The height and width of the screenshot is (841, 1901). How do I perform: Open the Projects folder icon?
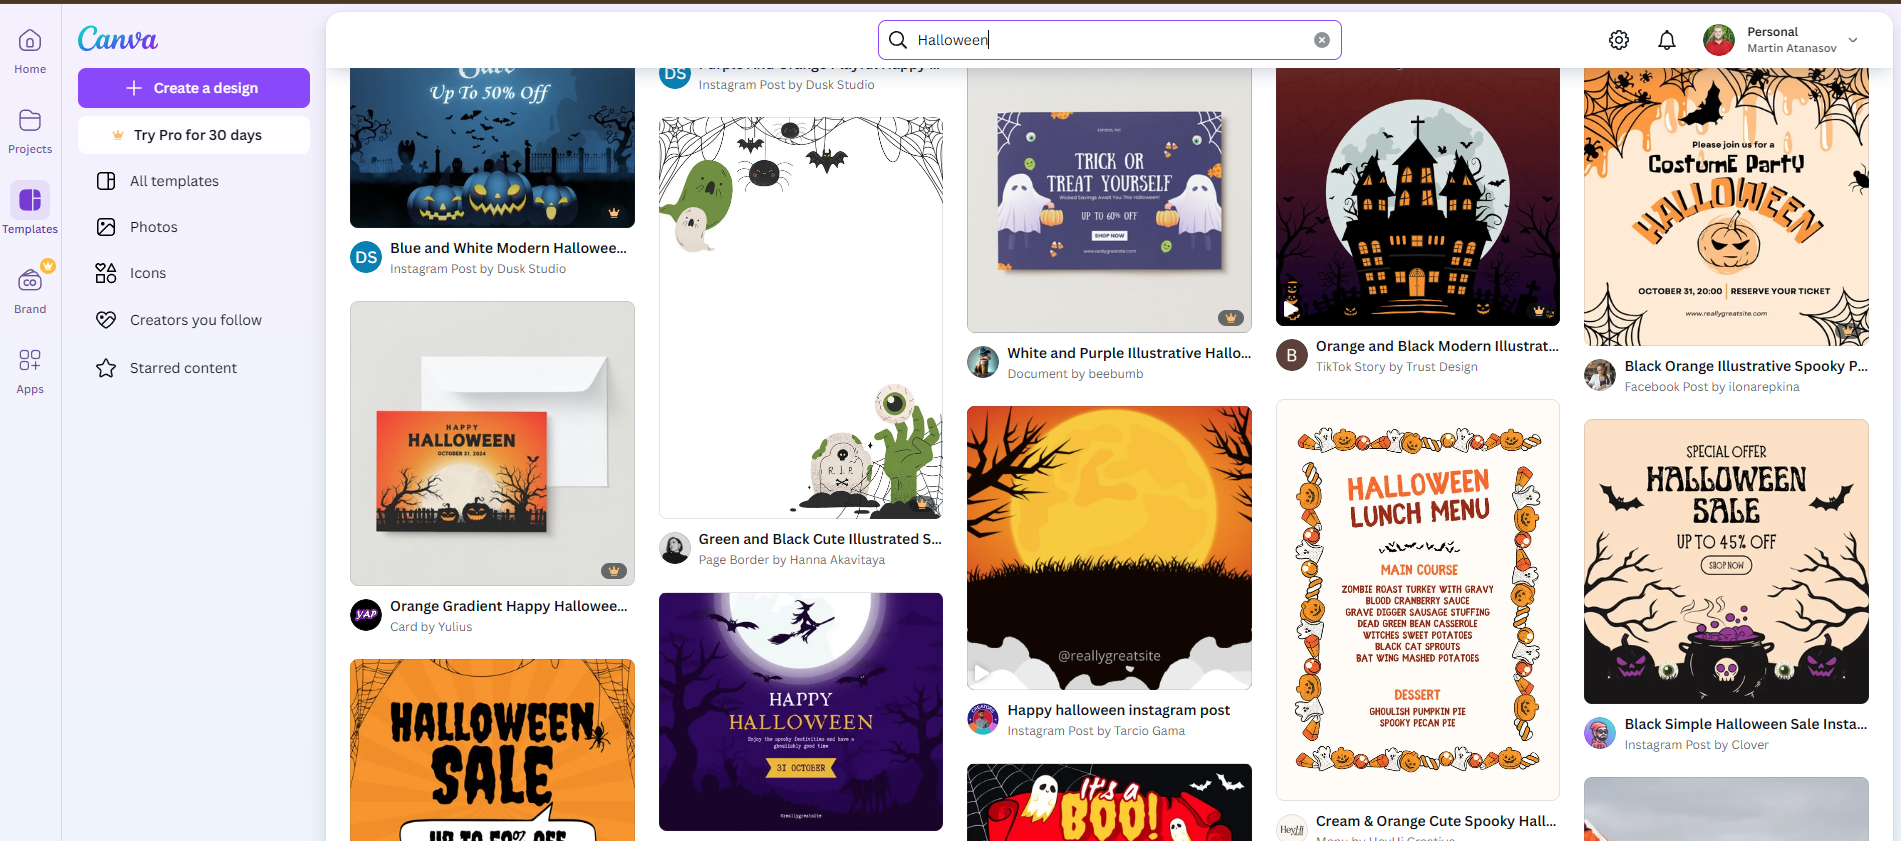30,121
